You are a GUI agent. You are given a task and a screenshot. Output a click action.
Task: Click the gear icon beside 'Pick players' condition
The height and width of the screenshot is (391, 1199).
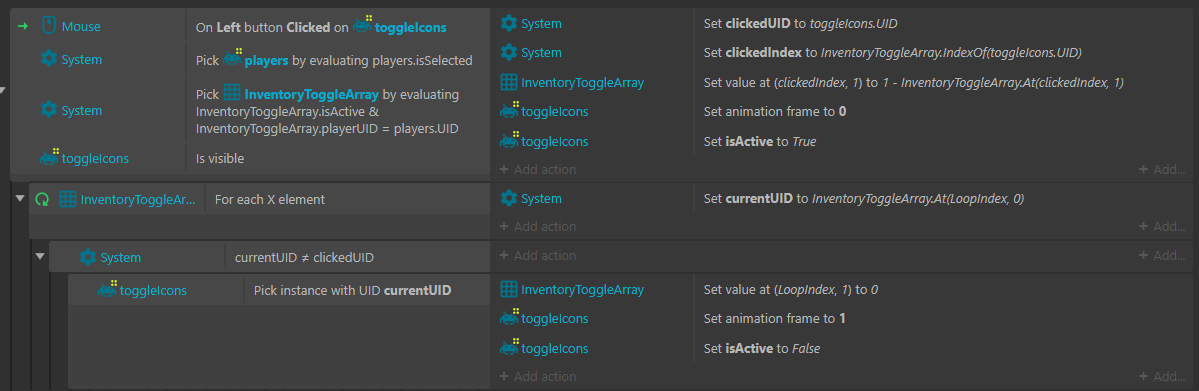pos(48,59)
